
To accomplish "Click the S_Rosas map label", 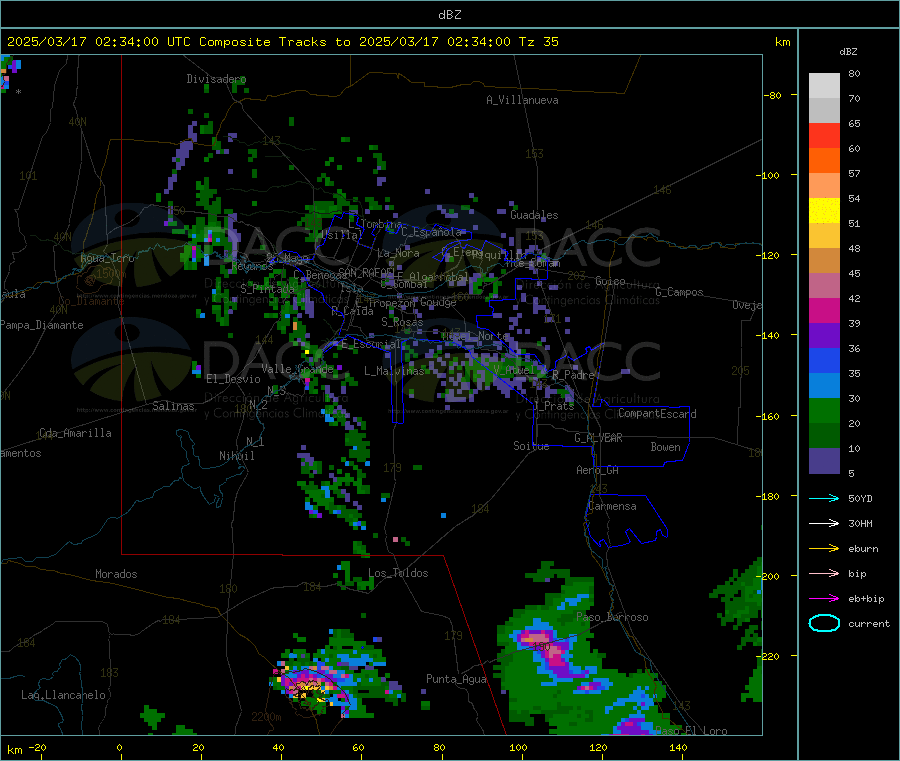I will (402, 323).
